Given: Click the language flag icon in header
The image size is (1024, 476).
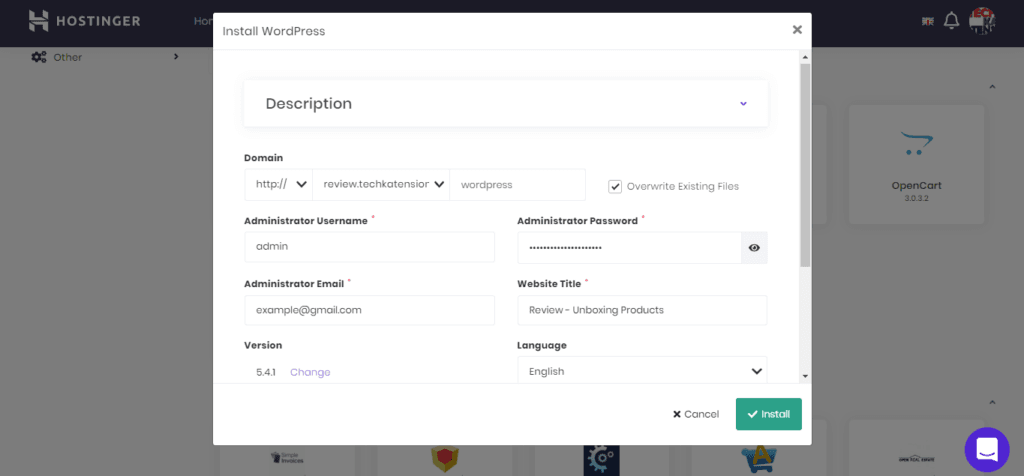Looking at the screenshot, I should point(928,22).
